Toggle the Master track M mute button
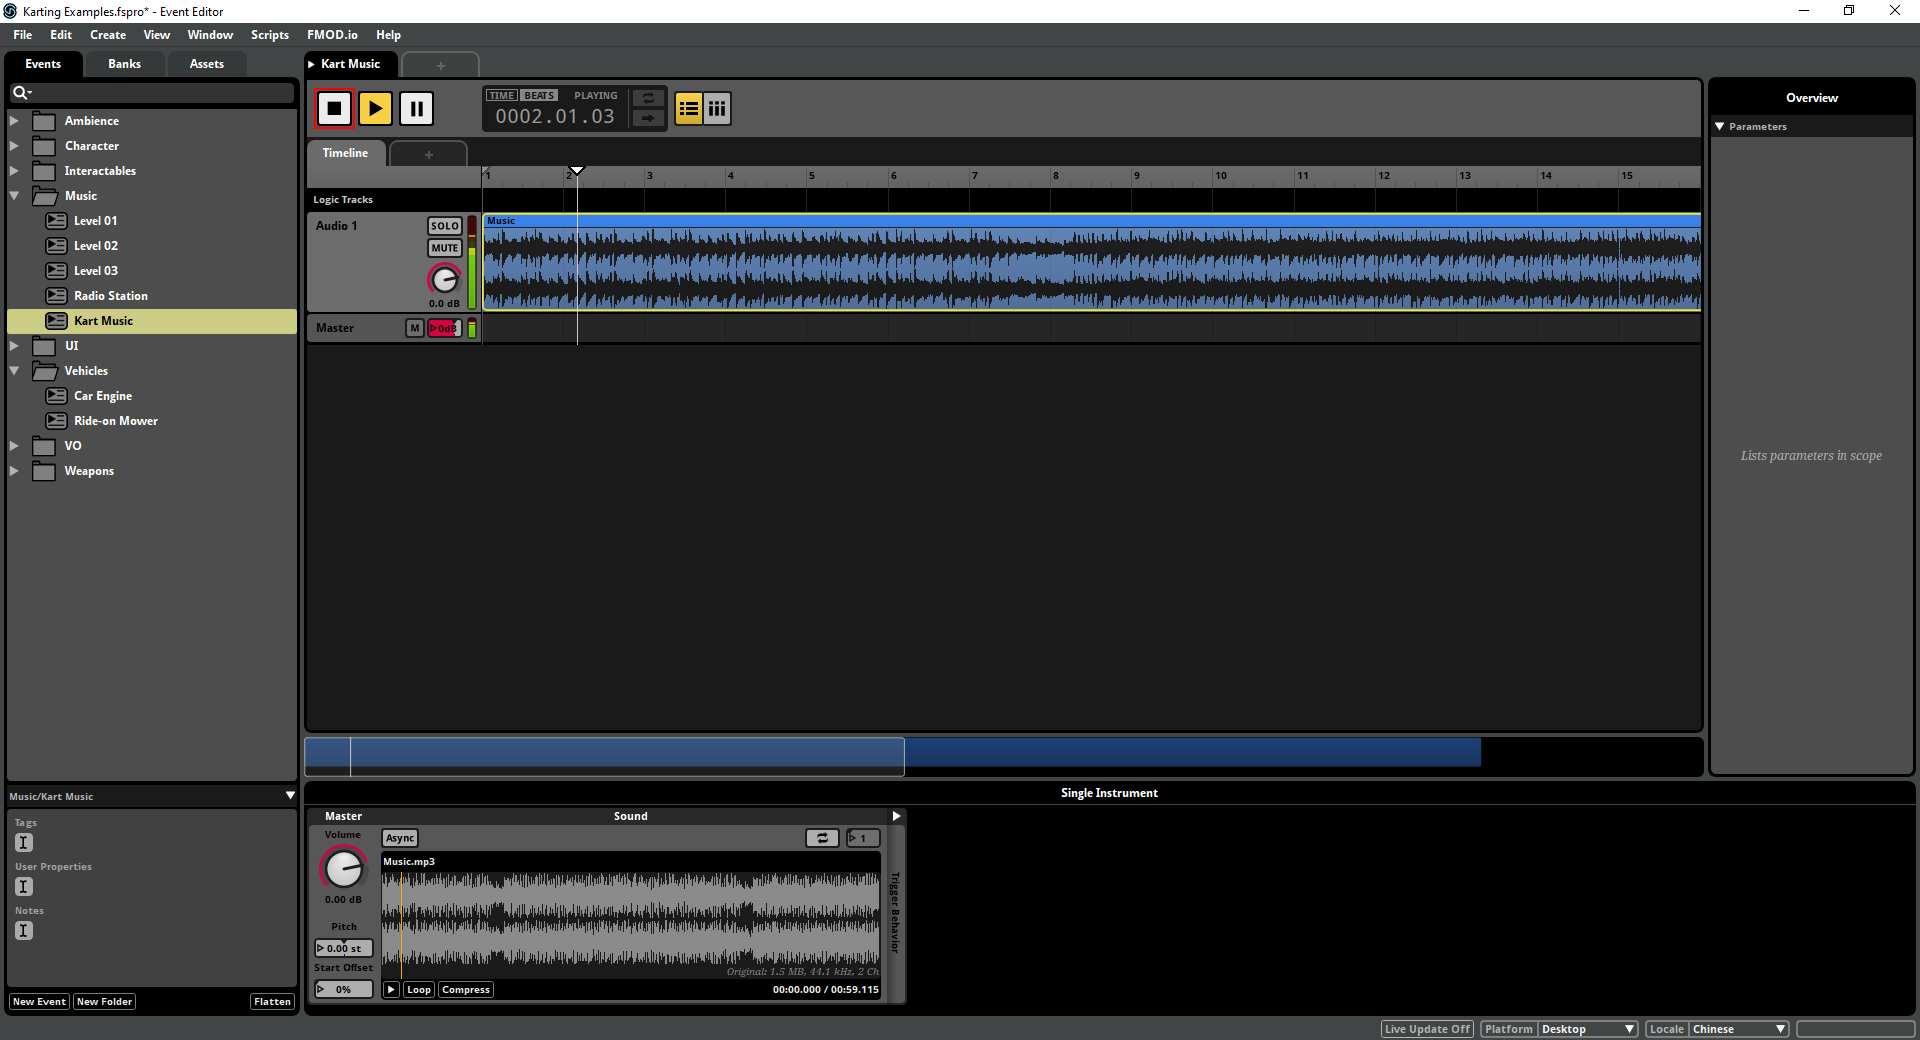The image size is (1920, 1040). [x=415, y=328]
